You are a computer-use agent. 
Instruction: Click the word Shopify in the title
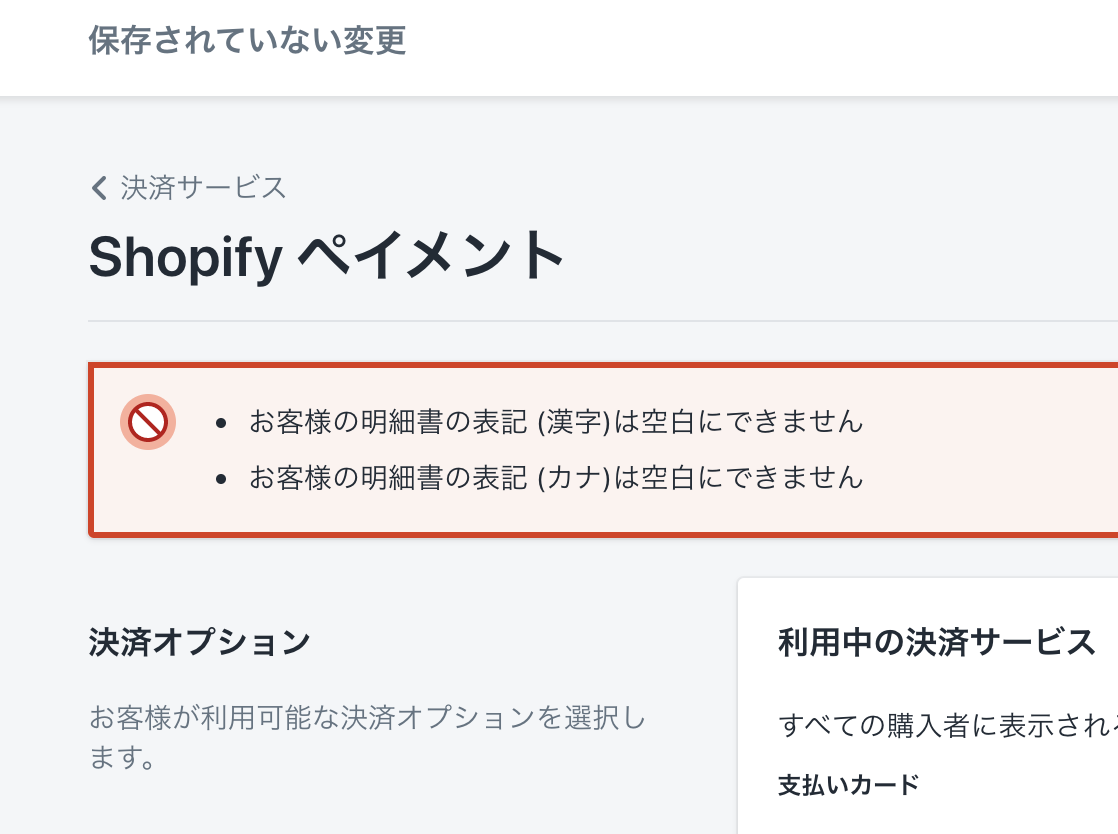pyautogui.click(x=186, y=257)
